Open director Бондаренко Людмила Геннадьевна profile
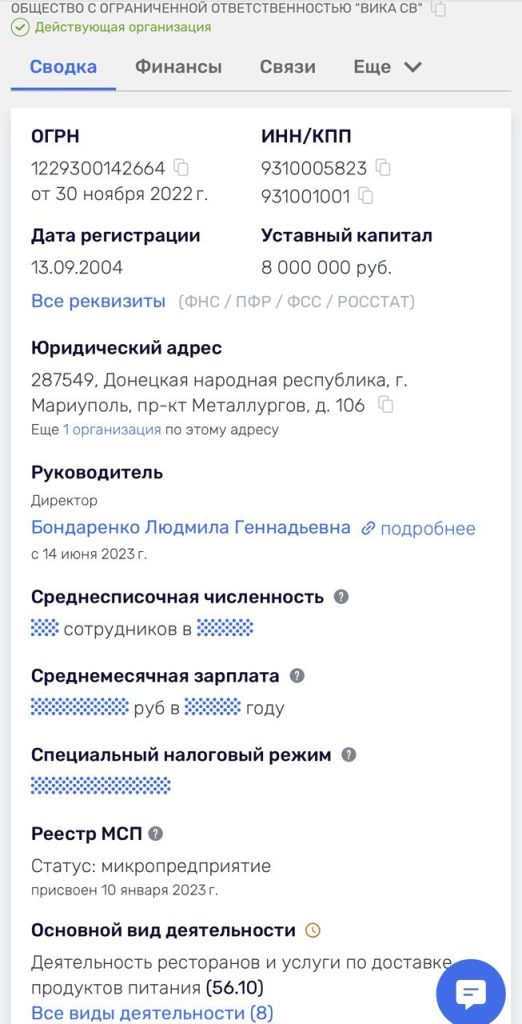The width and height of the screenshot is (522, 1024). coord(191,527)
